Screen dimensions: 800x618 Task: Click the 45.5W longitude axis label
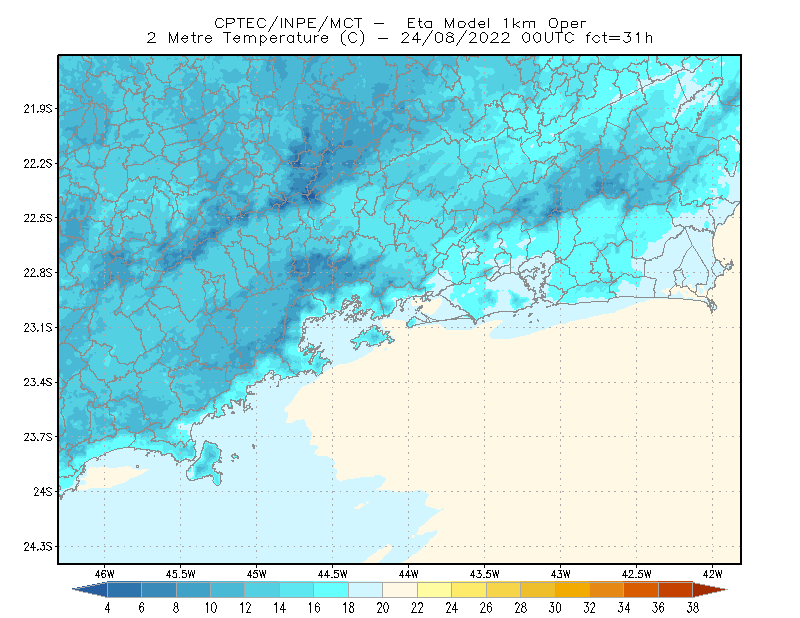click(180, 574)
